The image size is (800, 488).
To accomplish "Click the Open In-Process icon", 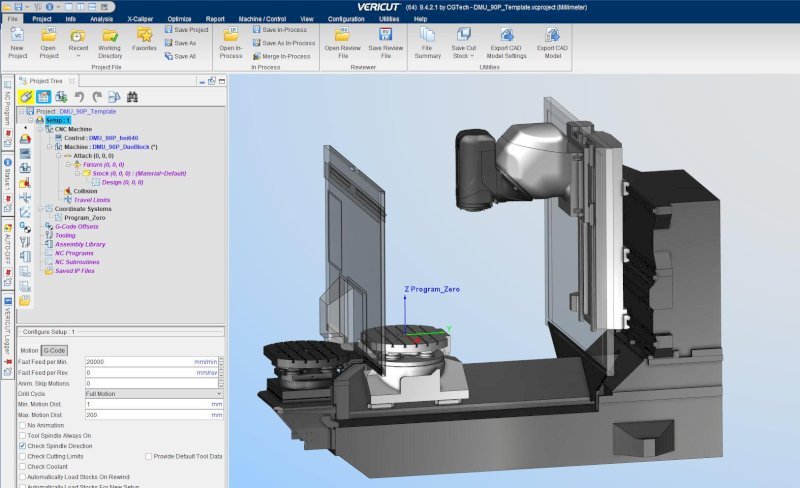I will click(231, 35).
